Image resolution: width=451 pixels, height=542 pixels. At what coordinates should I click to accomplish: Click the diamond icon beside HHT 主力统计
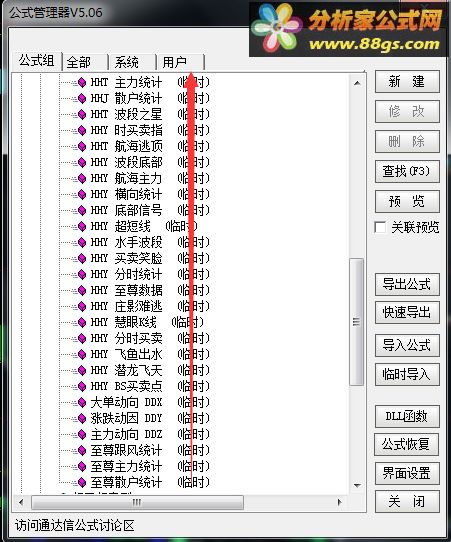(82, 83)
